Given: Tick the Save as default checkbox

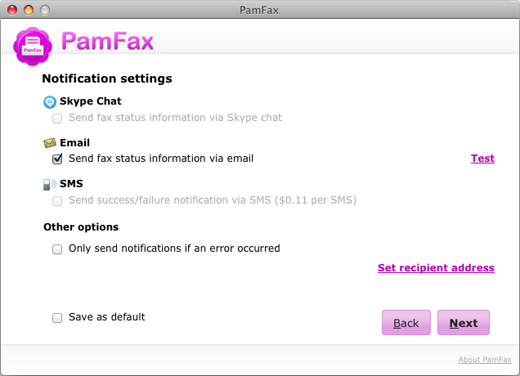Looking at the screenshot, I should [57, 318].
